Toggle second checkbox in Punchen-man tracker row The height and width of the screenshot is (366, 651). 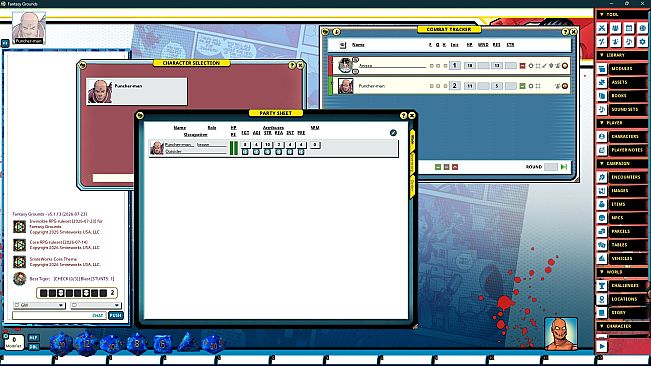tap(438, 86)
